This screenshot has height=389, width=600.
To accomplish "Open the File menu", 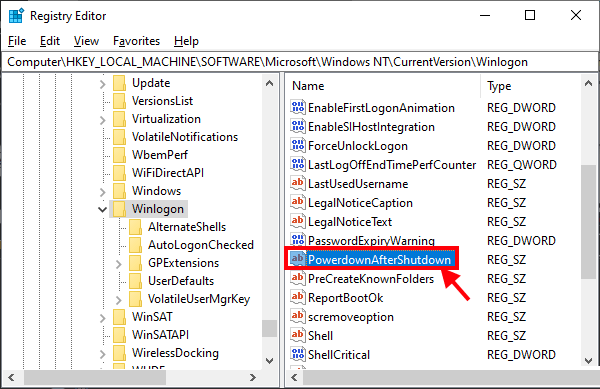I will (x=17, y=41).
